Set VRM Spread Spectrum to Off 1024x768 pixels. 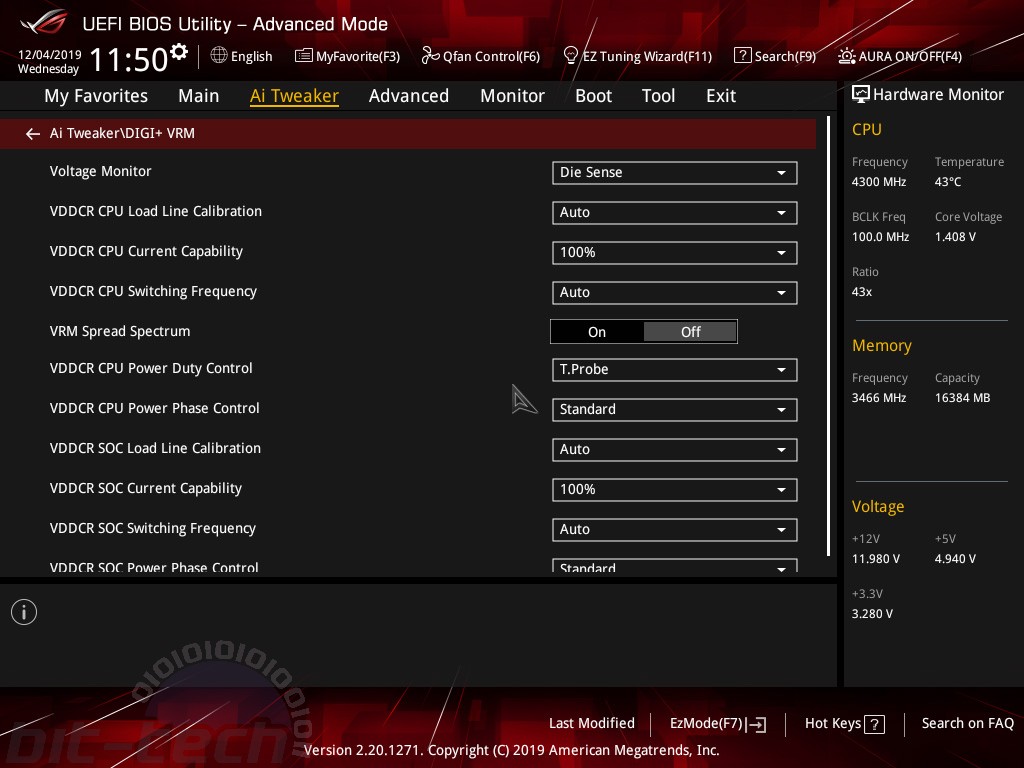pyautogui.click(x=690, y=332)
